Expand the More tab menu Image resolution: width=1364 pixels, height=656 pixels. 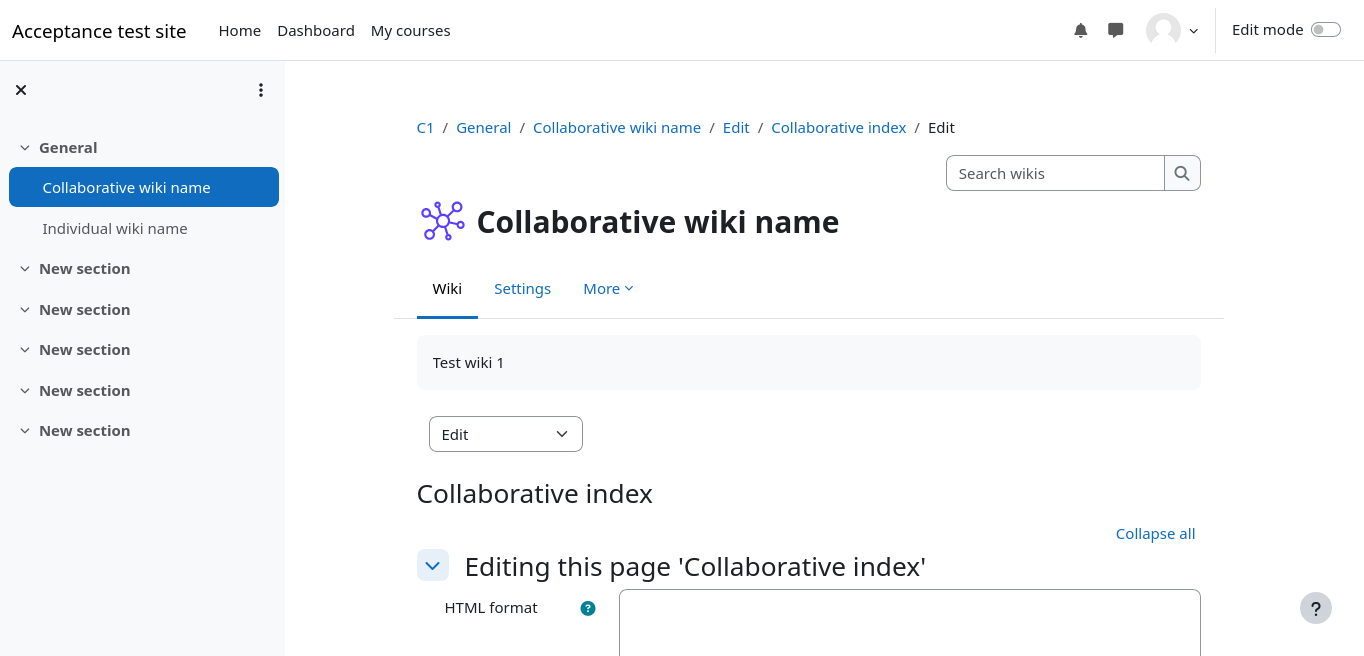[x=608, y=289]
